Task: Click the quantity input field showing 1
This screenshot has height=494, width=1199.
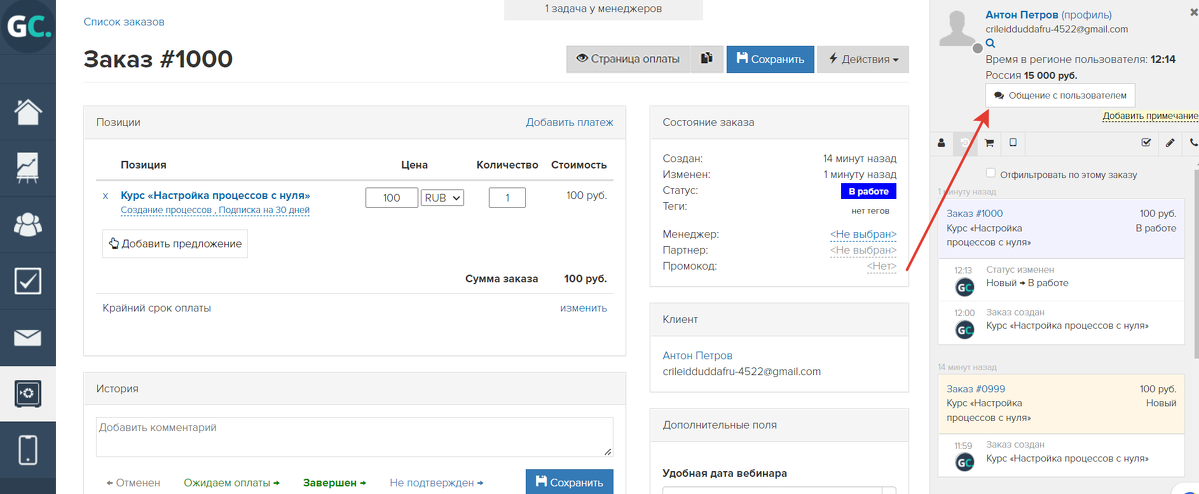Action: (507, 197)
